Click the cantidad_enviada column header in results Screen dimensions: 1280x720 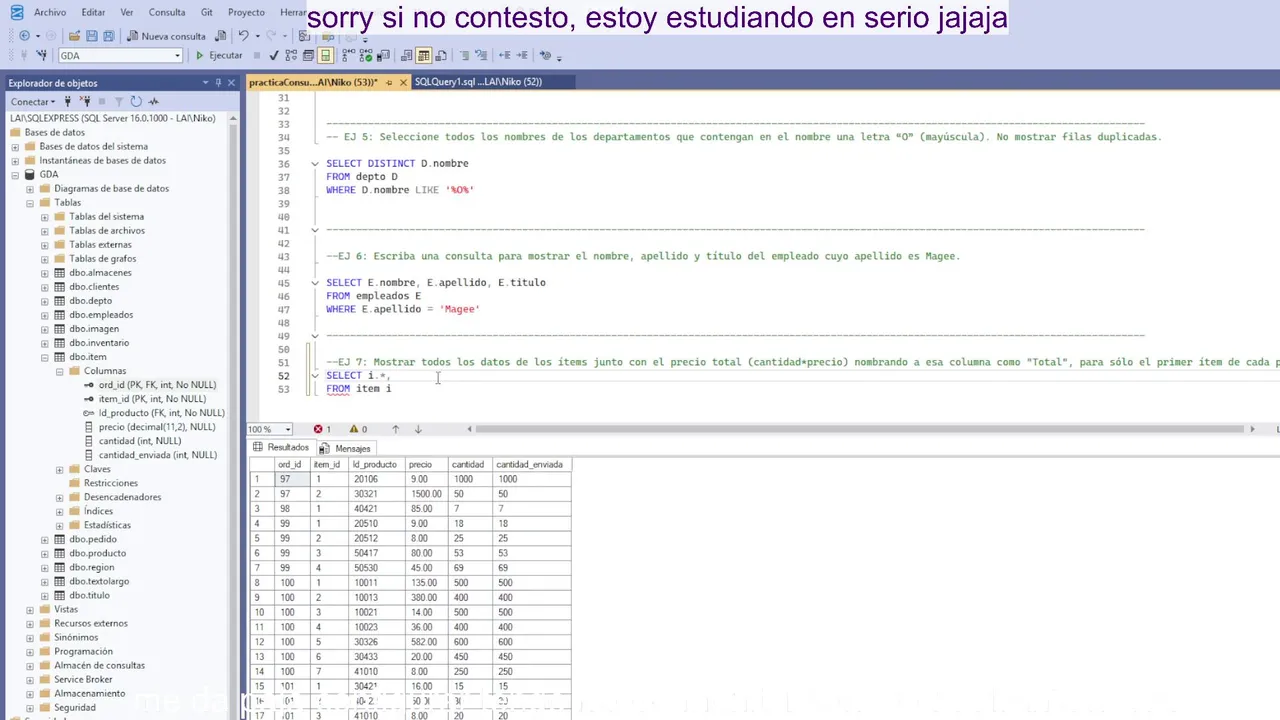[x=530, y=464]
